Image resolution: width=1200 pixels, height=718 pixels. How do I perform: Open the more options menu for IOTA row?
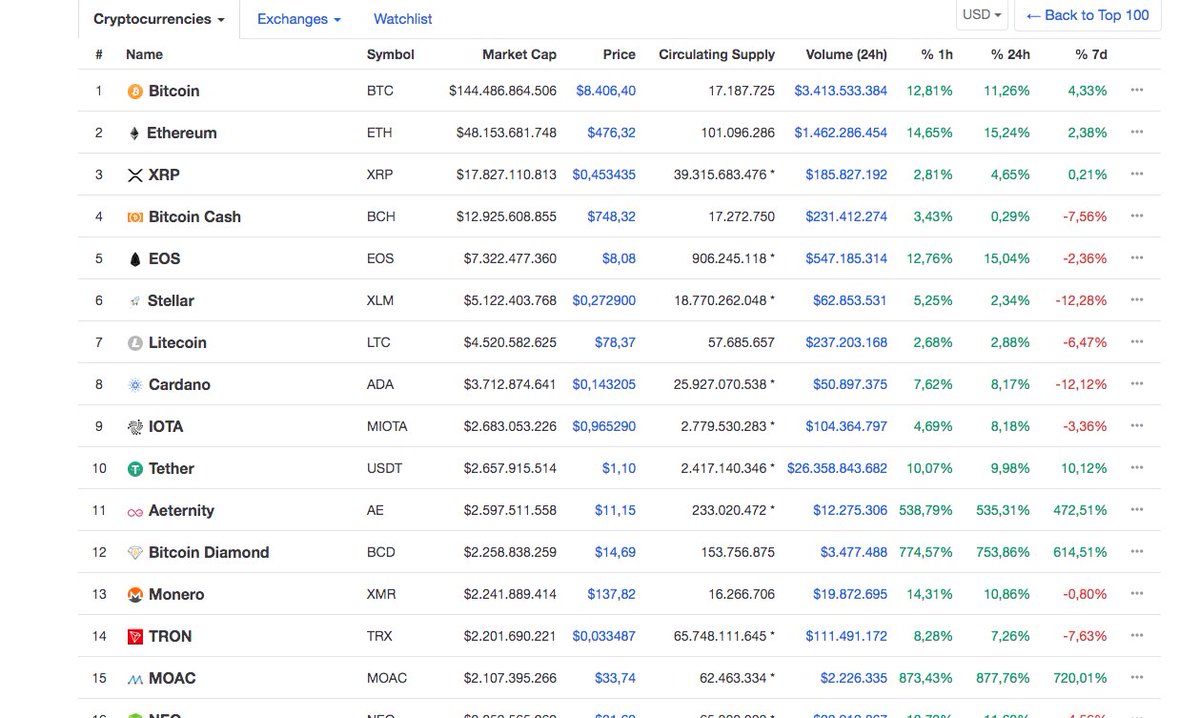[x=1137, y=426]
